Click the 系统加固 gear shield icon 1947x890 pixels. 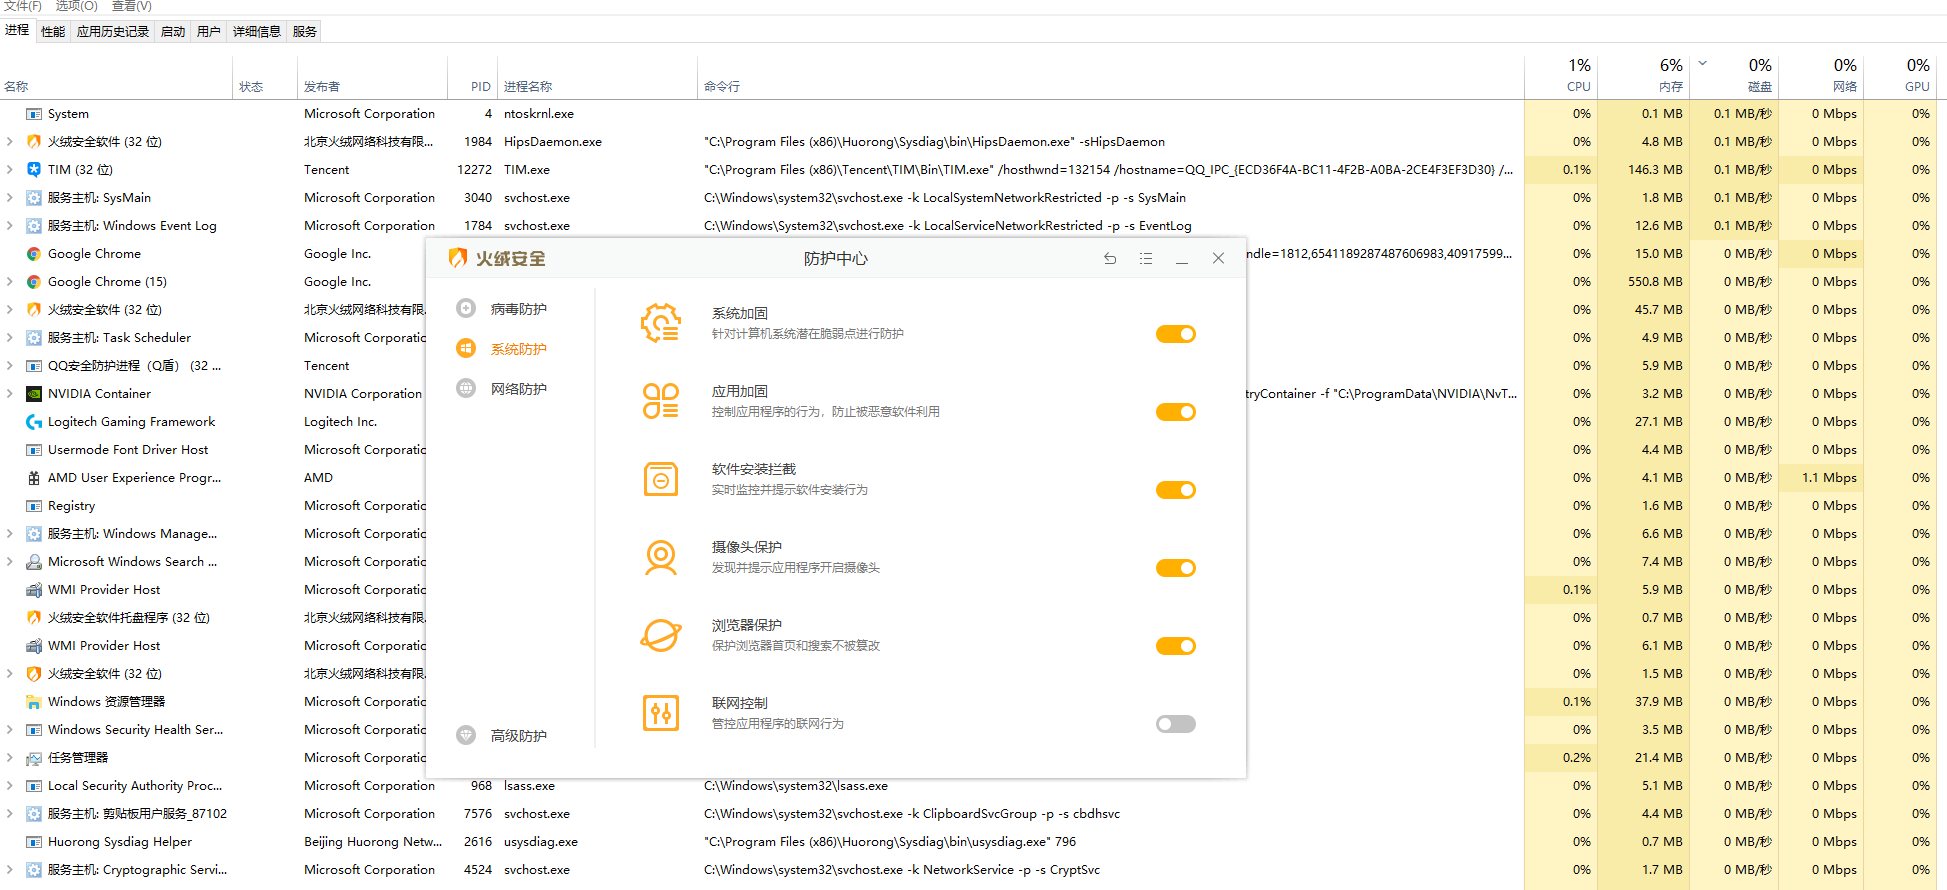[x=661, y=323]
